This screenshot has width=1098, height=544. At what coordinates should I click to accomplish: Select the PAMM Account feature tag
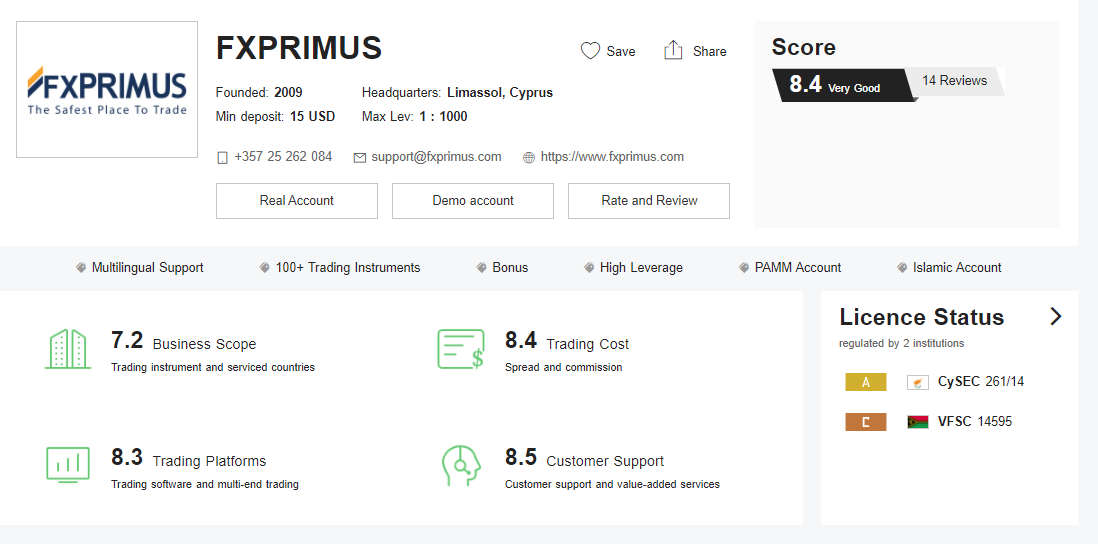[x=797, y=268]
